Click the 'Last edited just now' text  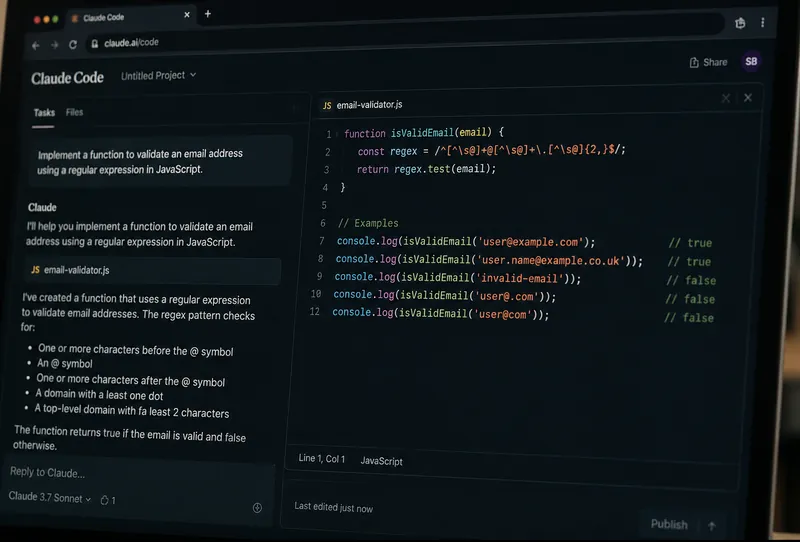point(334,507)
